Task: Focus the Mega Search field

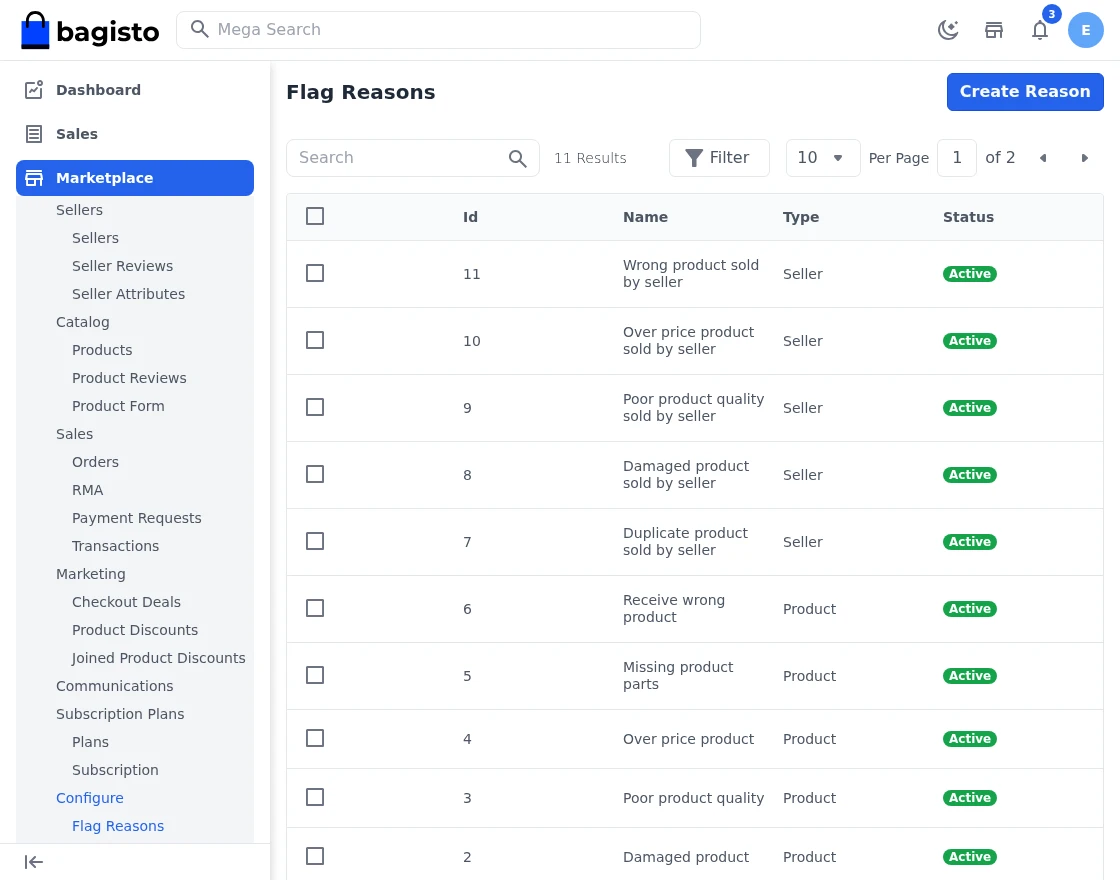Action: tap(439, 30)
